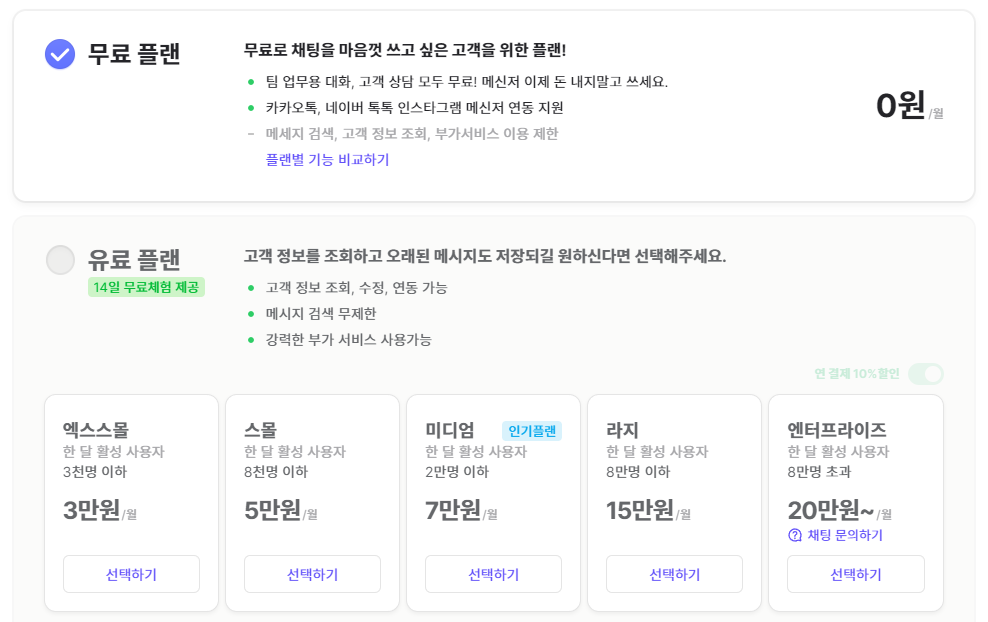988x622 pixels.
Task: Click 선택하기 for the 라지 plan
Action: 674,574
